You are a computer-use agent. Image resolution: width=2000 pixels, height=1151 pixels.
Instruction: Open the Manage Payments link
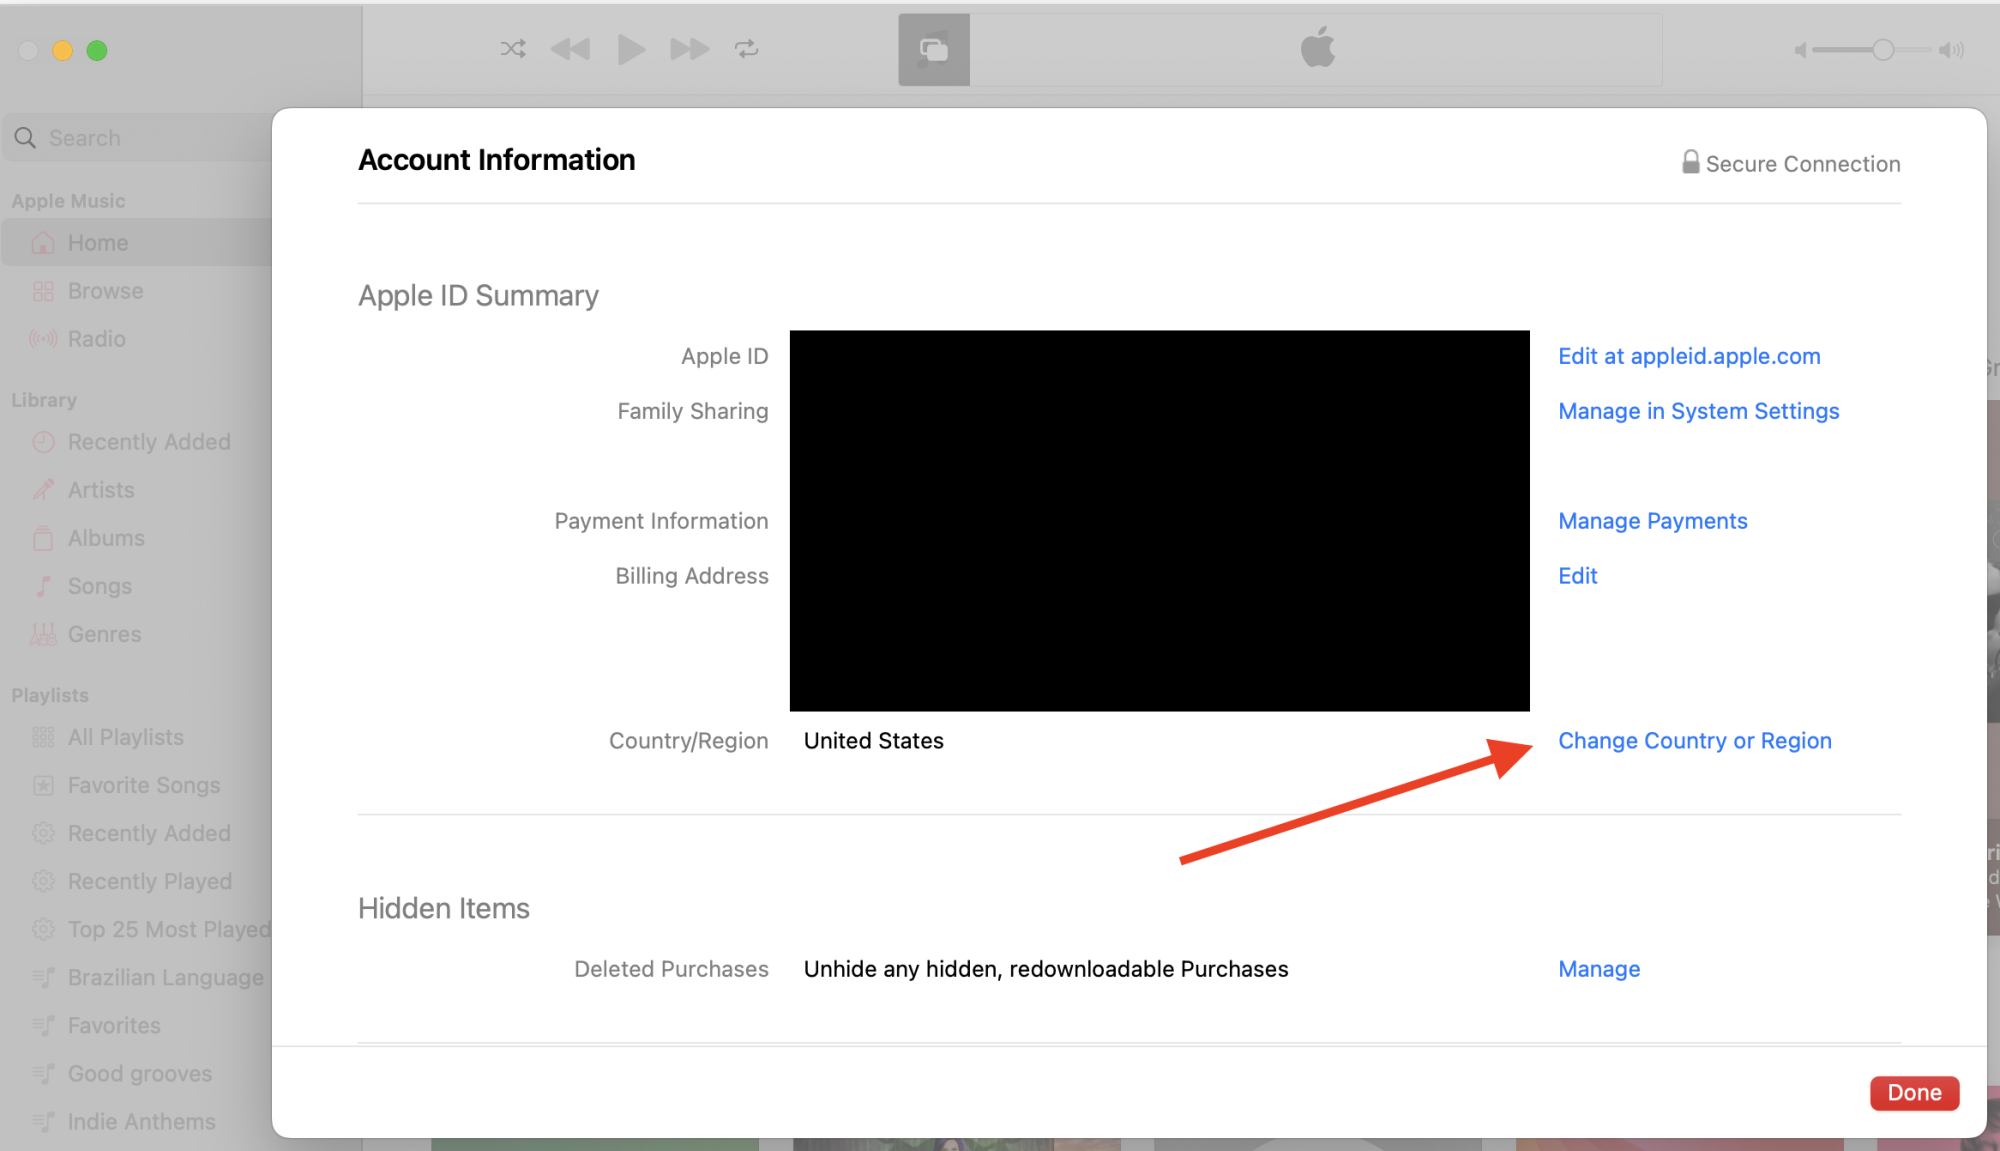(x=1652, y=521)
